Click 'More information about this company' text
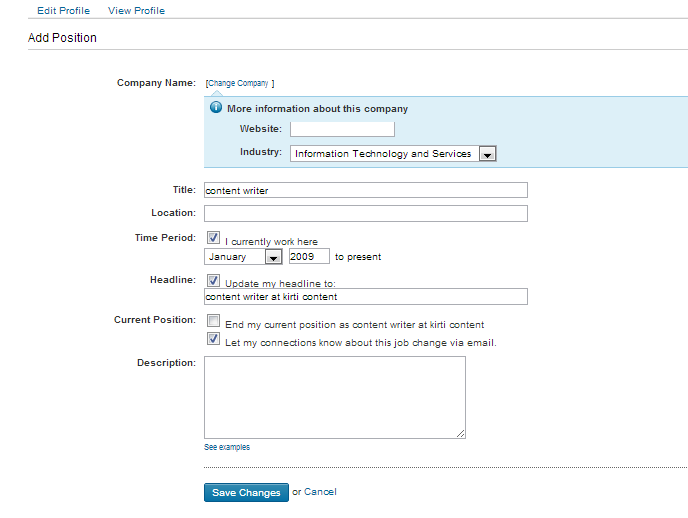 (317, 109)
